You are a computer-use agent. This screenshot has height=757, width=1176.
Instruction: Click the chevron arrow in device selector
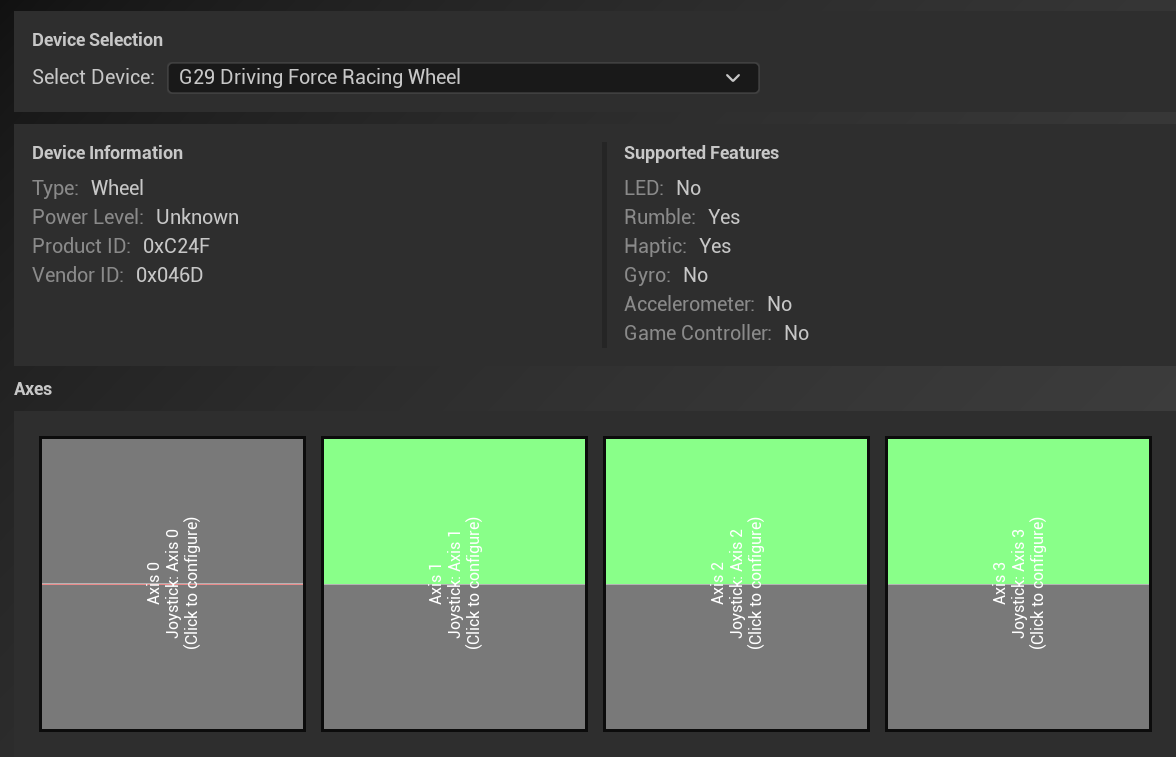click(733, 78)
